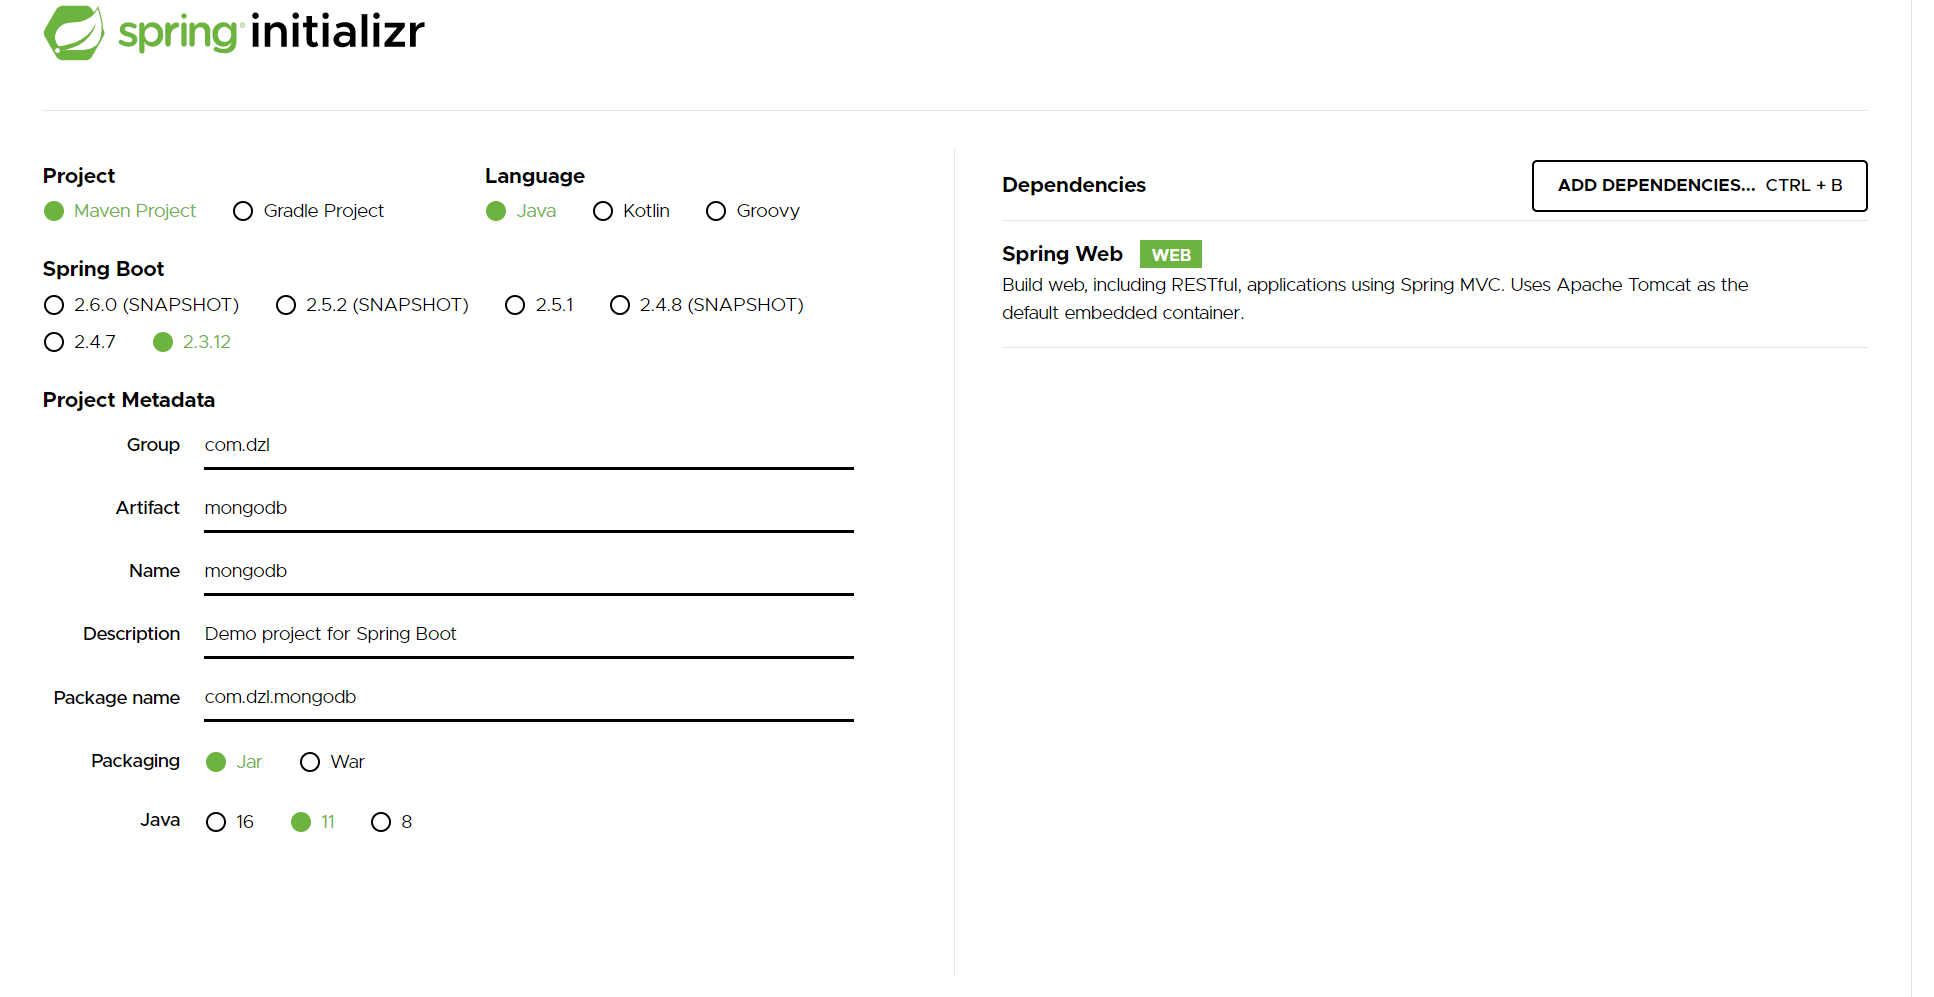Choose Java as the language

521,211
